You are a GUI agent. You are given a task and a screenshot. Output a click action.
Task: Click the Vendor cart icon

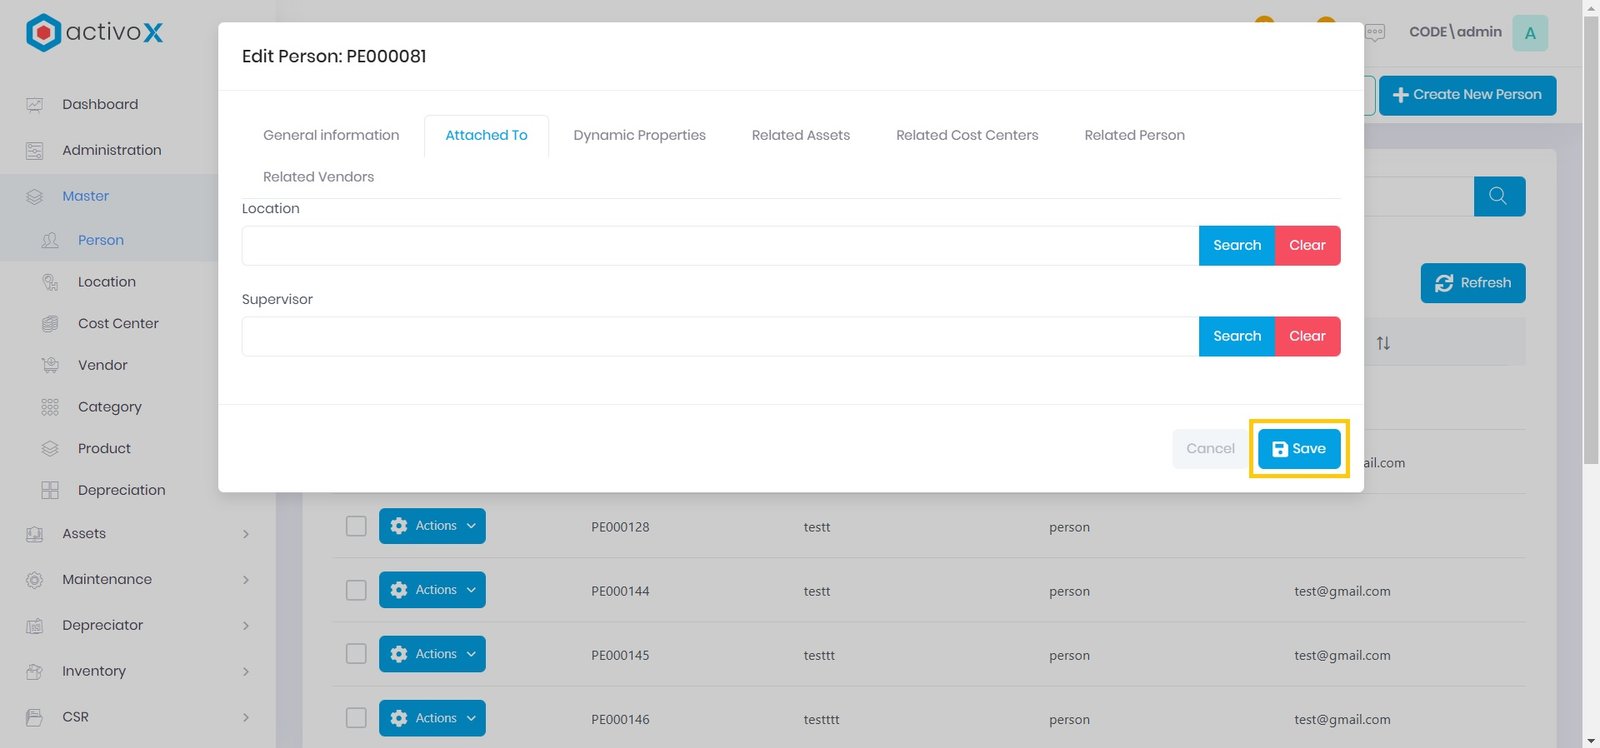50,366
